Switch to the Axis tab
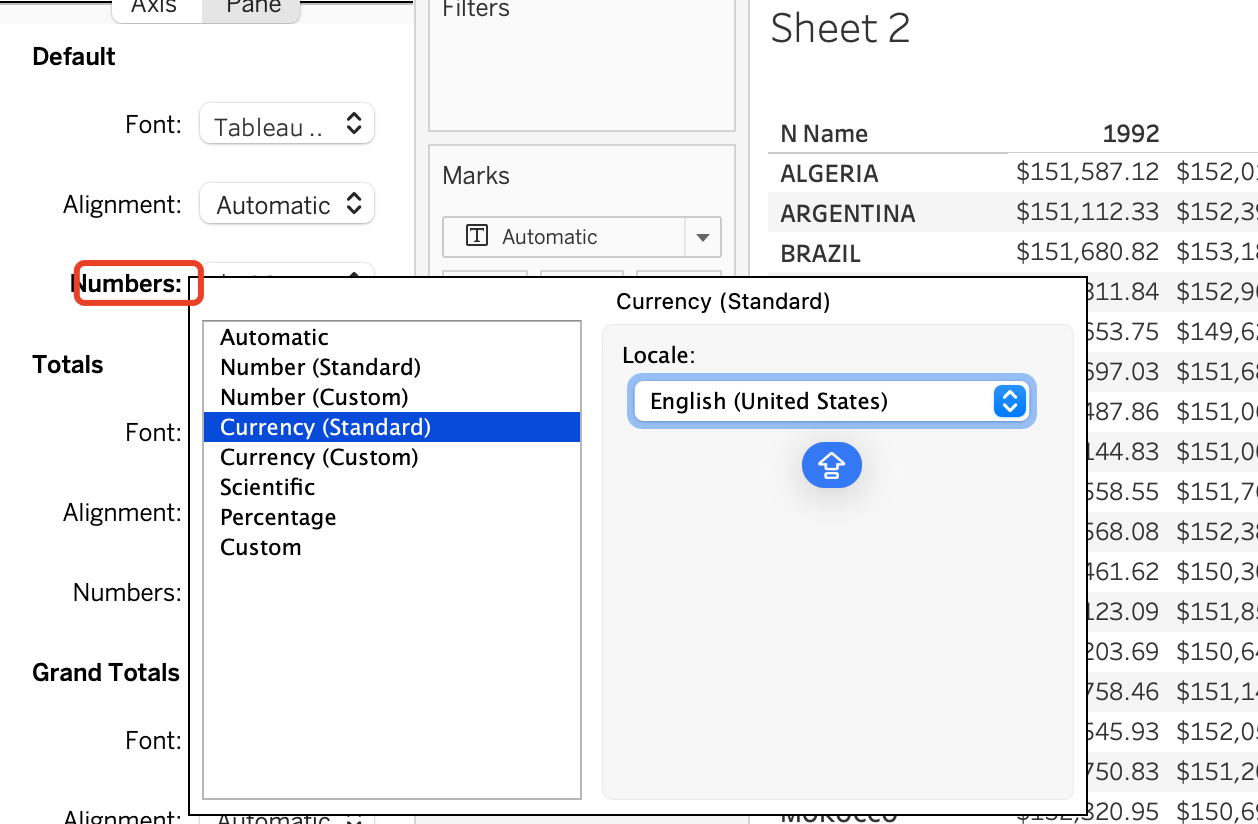Screen dimensions: 1258x824 (x=154, y=8)
